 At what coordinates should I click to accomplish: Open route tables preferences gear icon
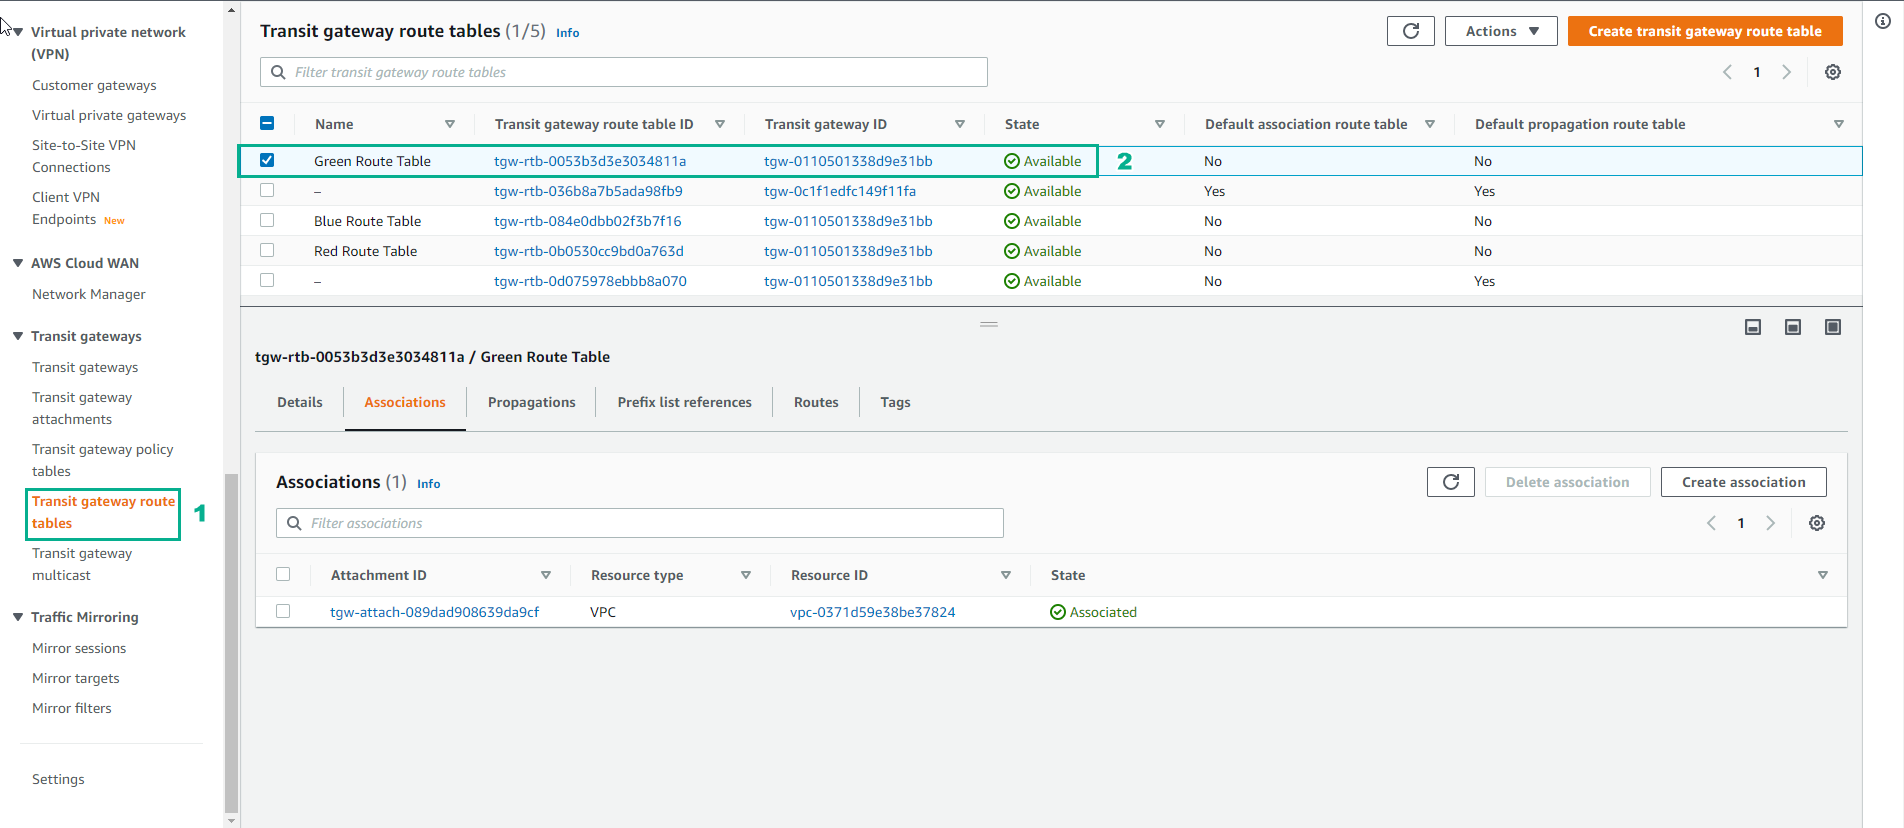(x=1832, y=72)
